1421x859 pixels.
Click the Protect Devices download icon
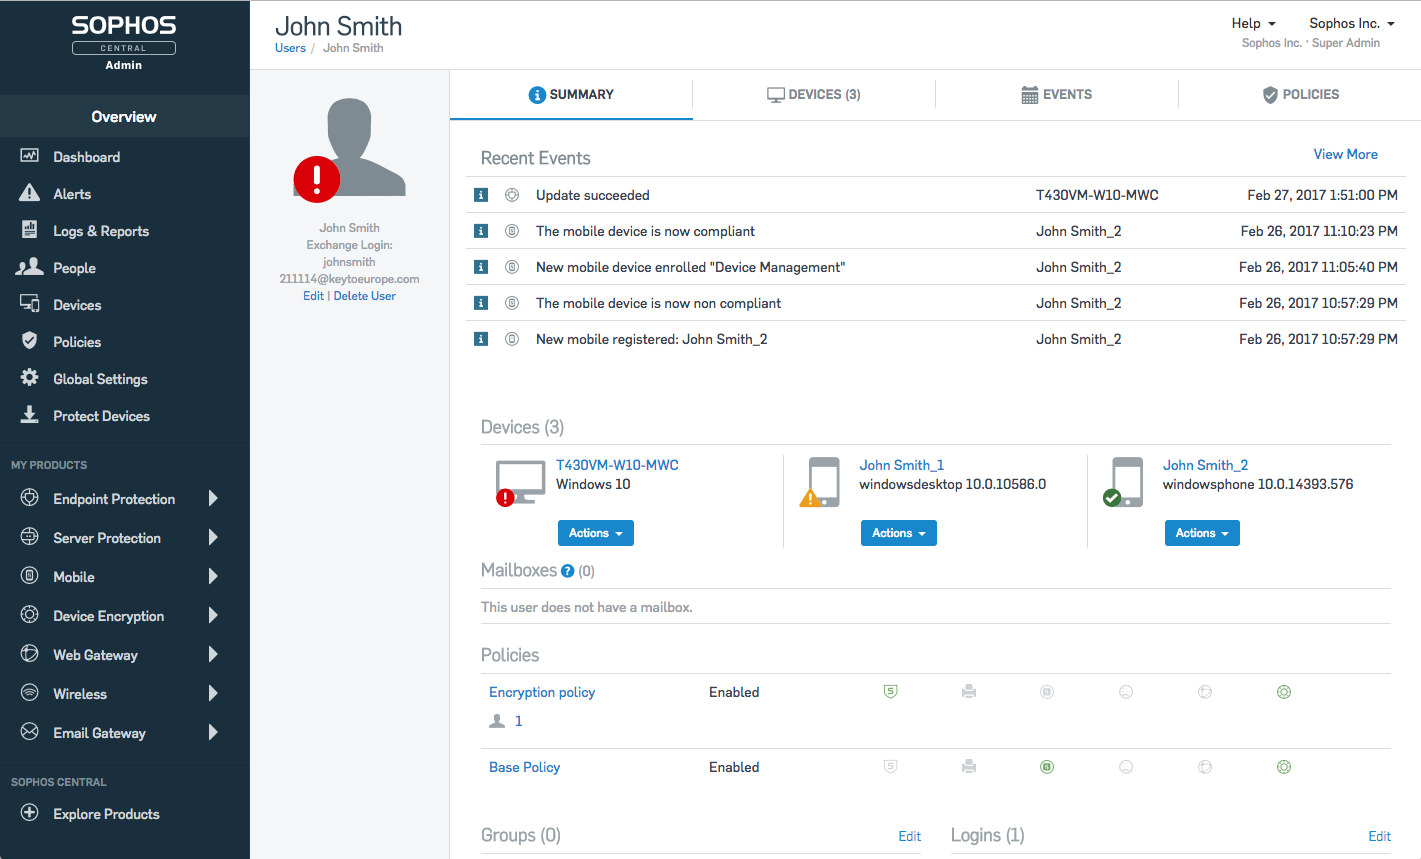point(30,415)
